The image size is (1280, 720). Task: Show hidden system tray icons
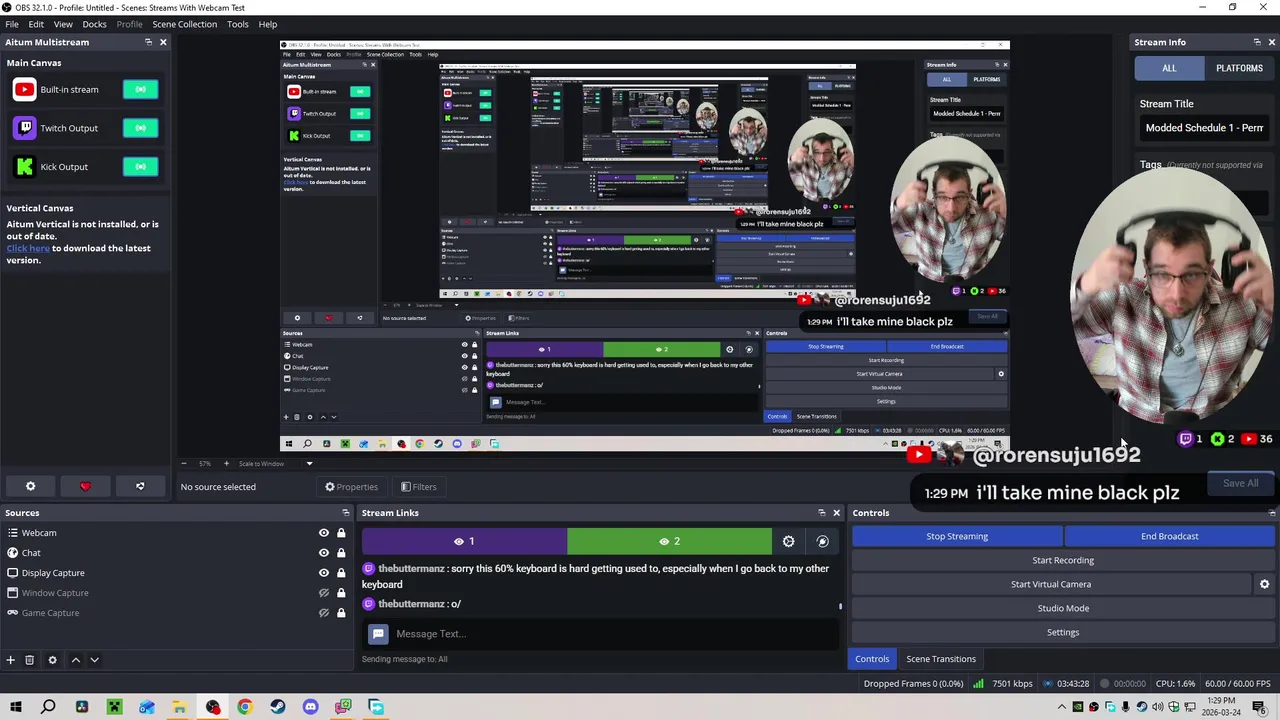point(1061,707)
